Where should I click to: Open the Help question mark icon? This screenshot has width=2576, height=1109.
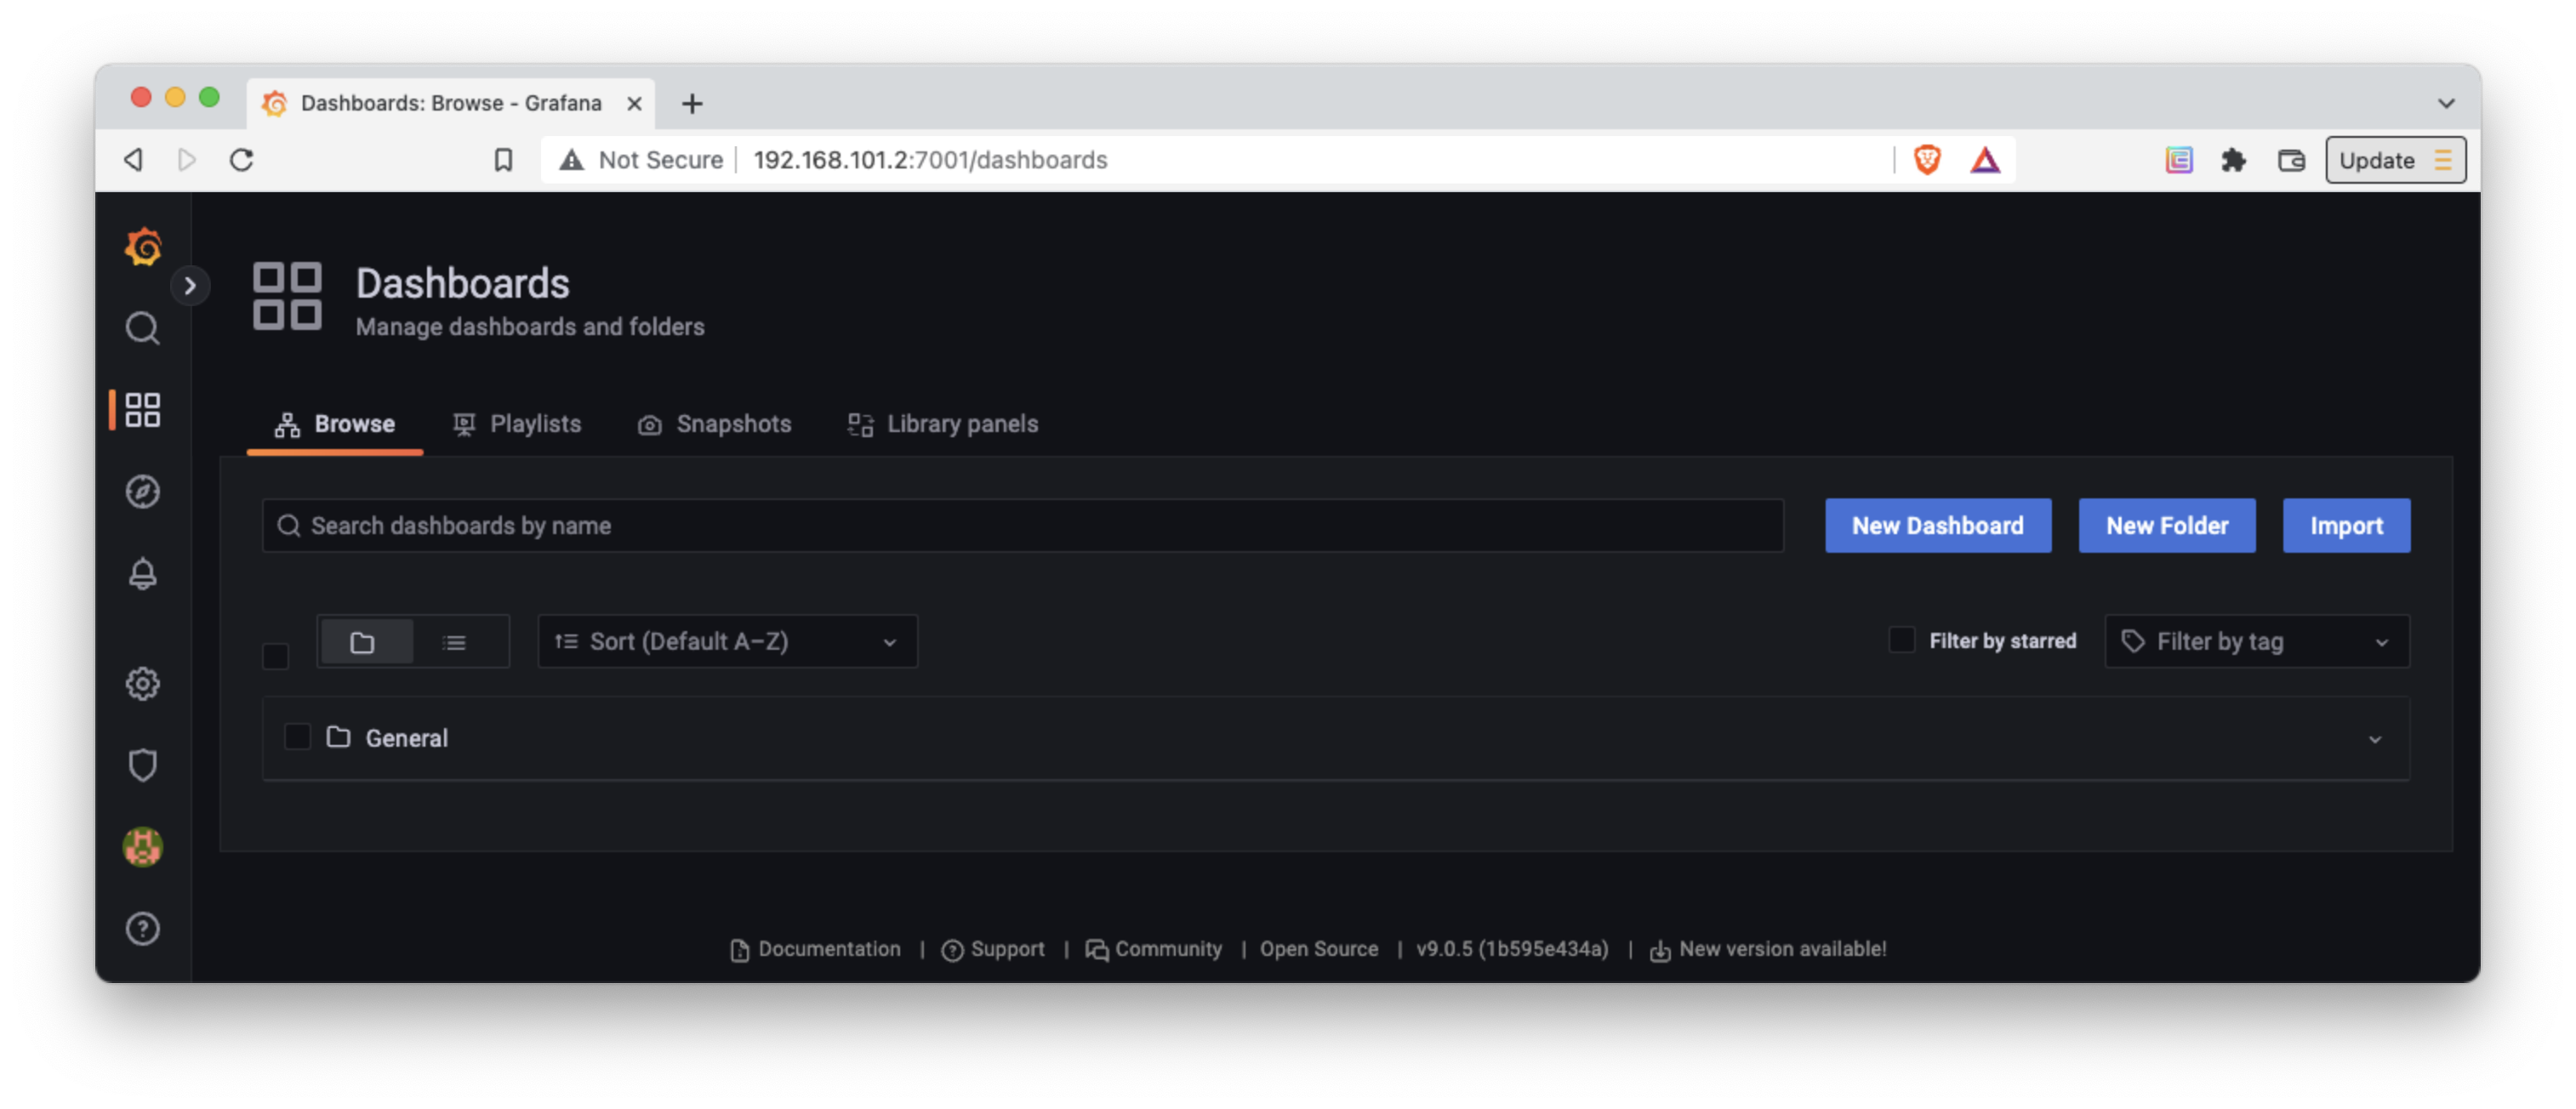[142, 929]
